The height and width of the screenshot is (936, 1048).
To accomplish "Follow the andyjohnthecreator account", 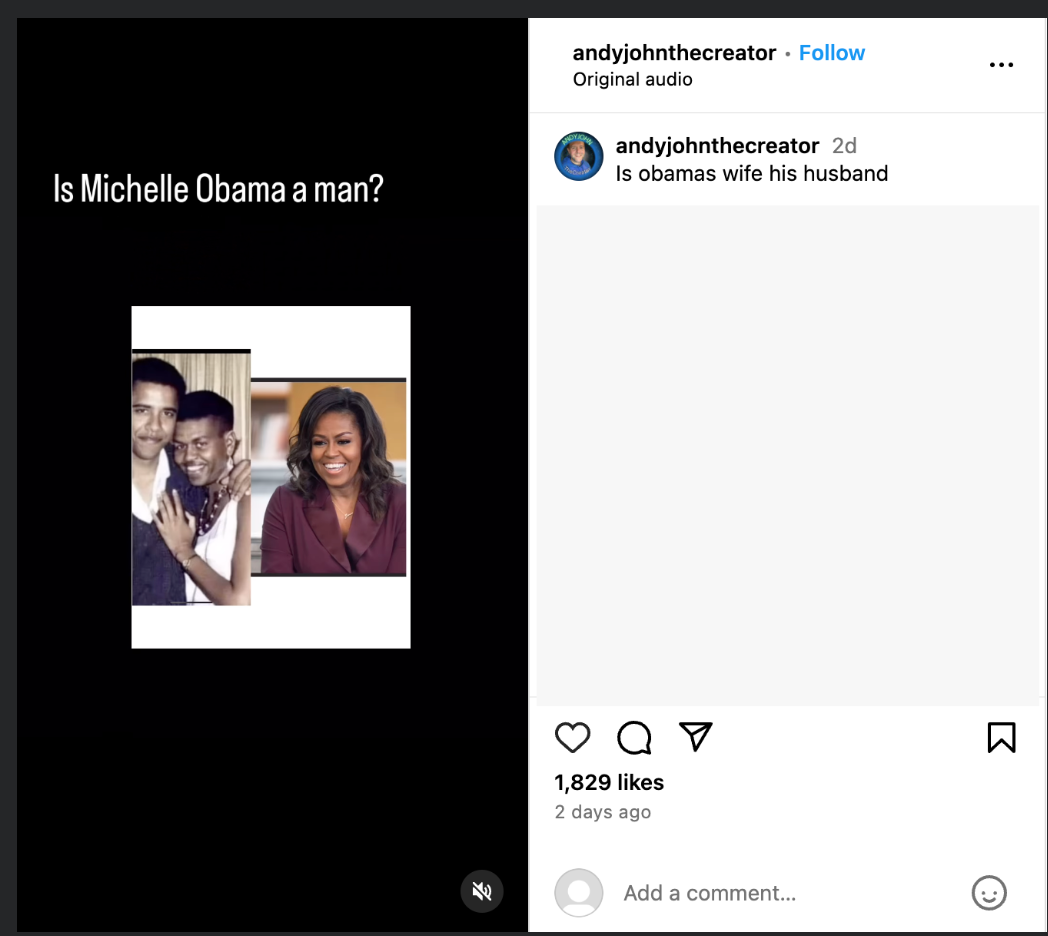I will coord(832,52).
